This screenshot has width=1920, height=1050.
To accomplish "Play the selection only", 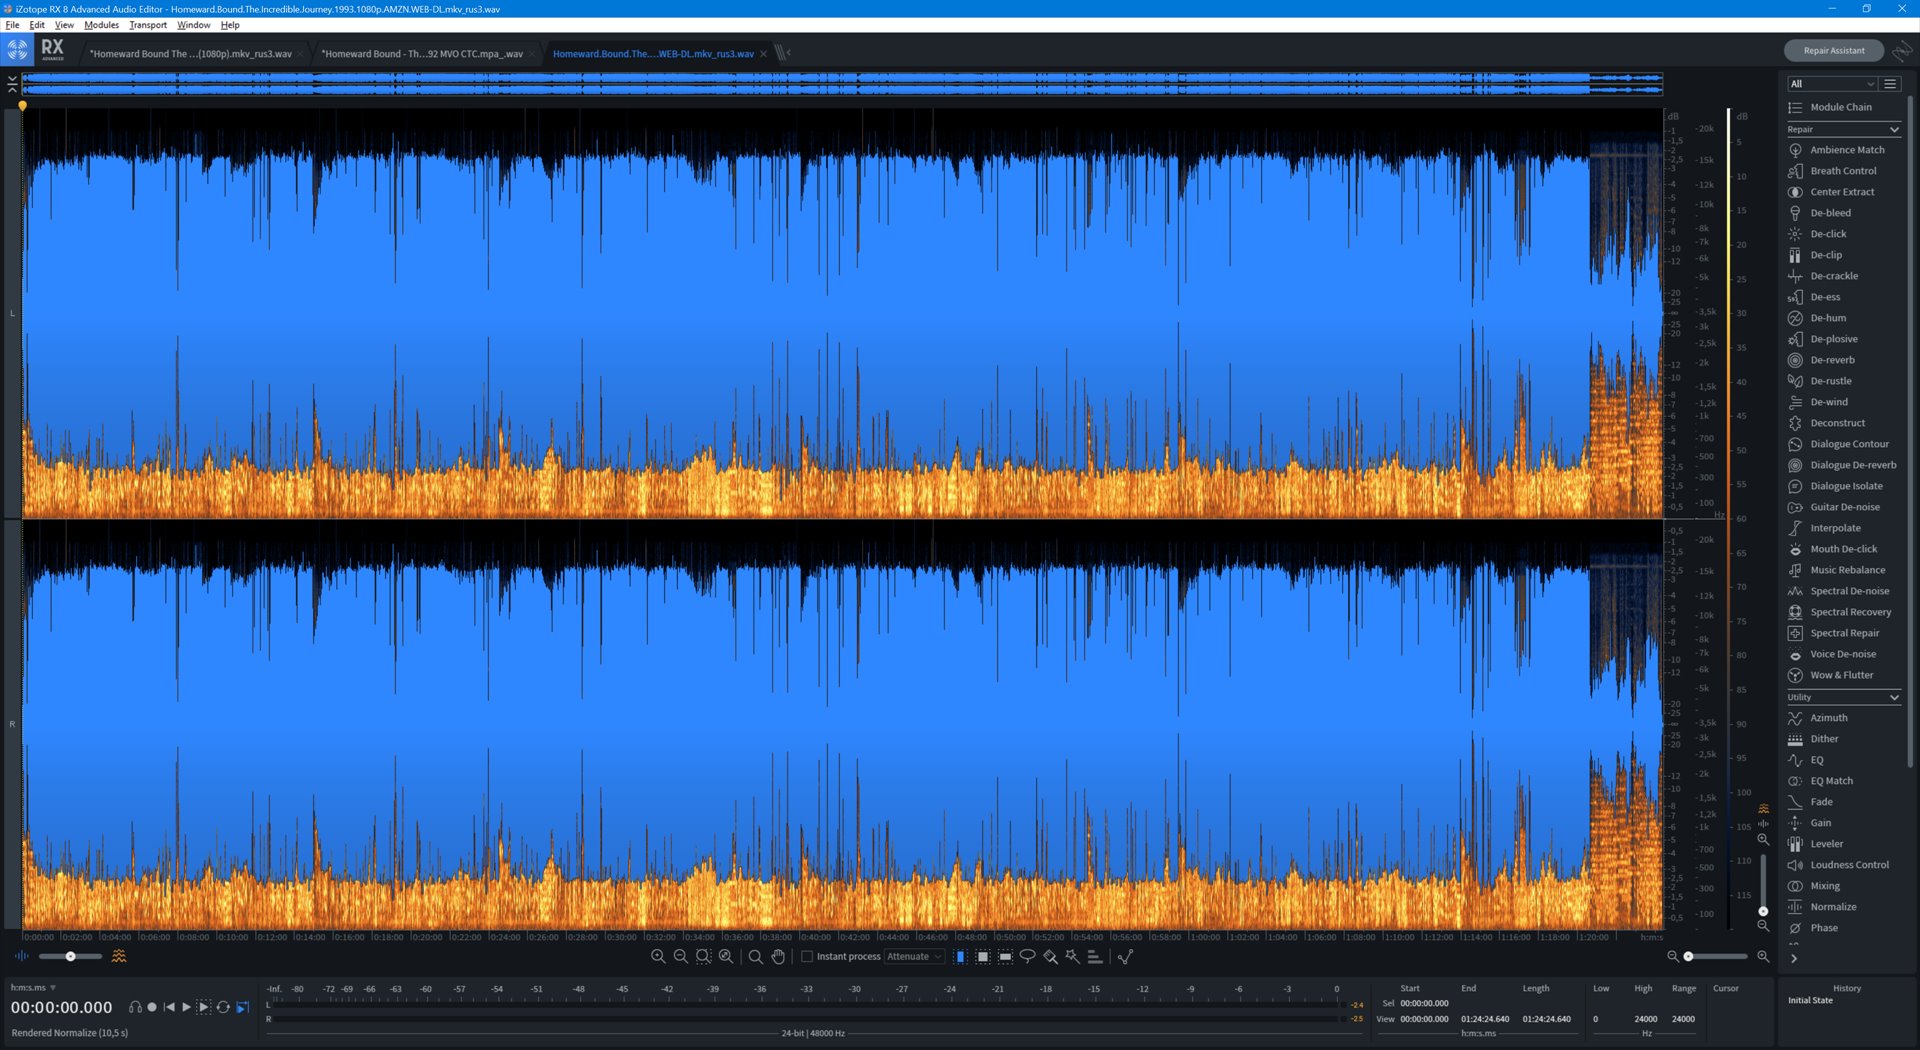I will pyautogui.click(x=204, y=1007).
